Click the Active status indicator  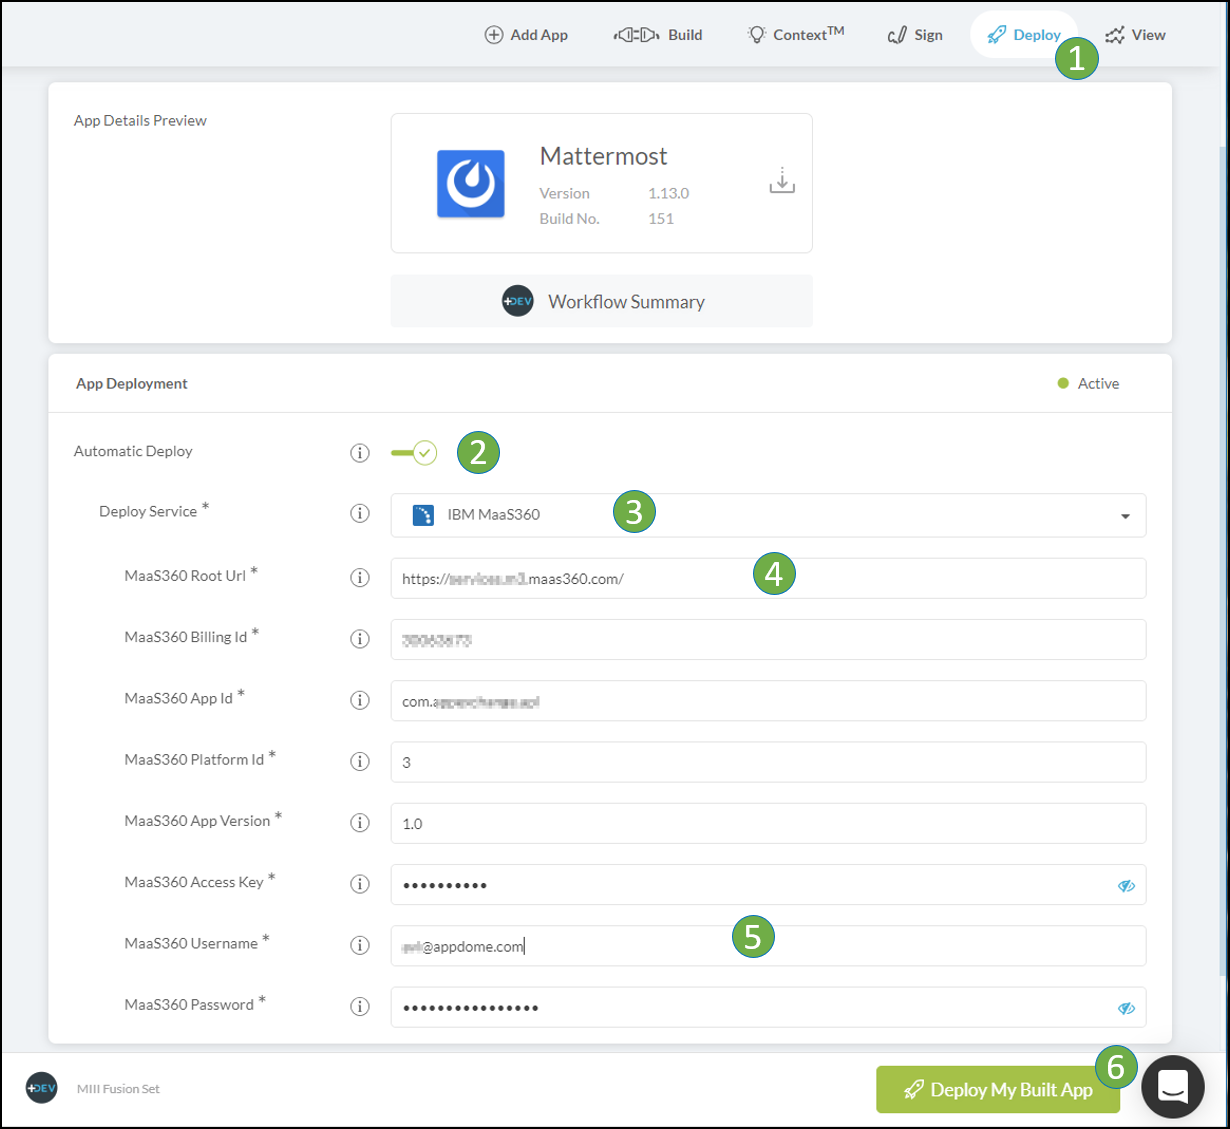tap(1088, 383)
